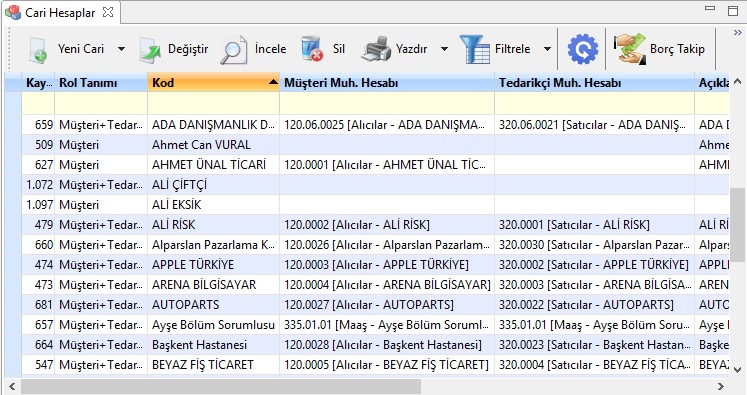Click the blue refresh gear icon

pyautogui.click(x=583, y=49)
